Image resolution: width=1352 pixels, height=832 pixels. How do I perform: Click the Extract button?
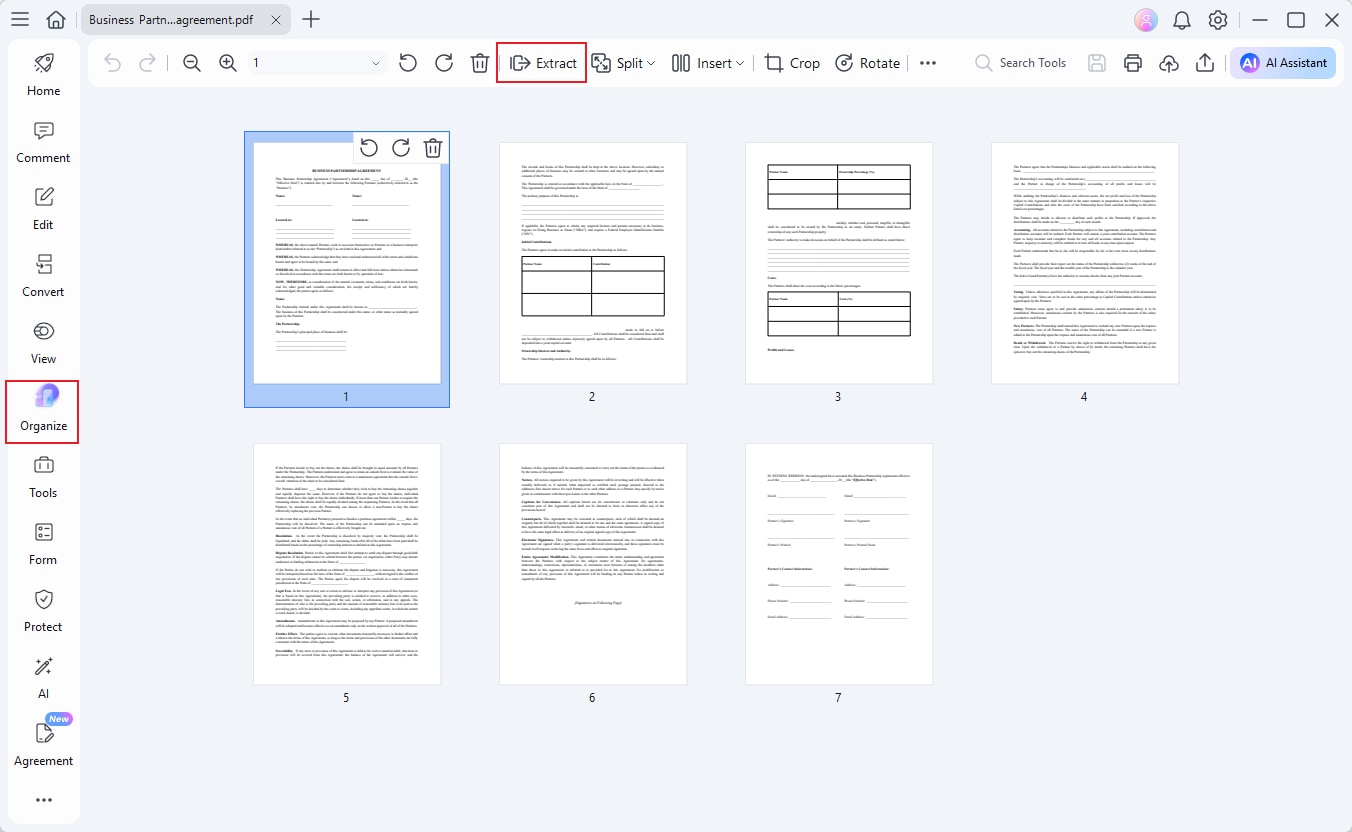[542, 63]
